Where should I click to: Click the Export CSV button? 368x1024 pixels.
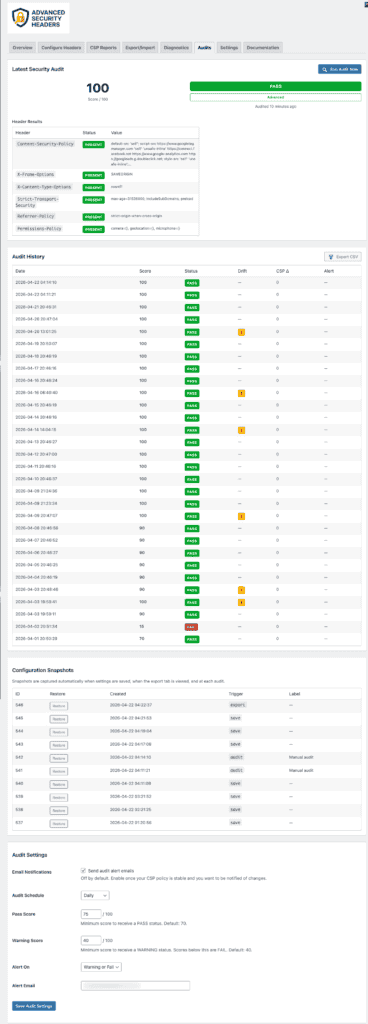click(x=343, y=257)
